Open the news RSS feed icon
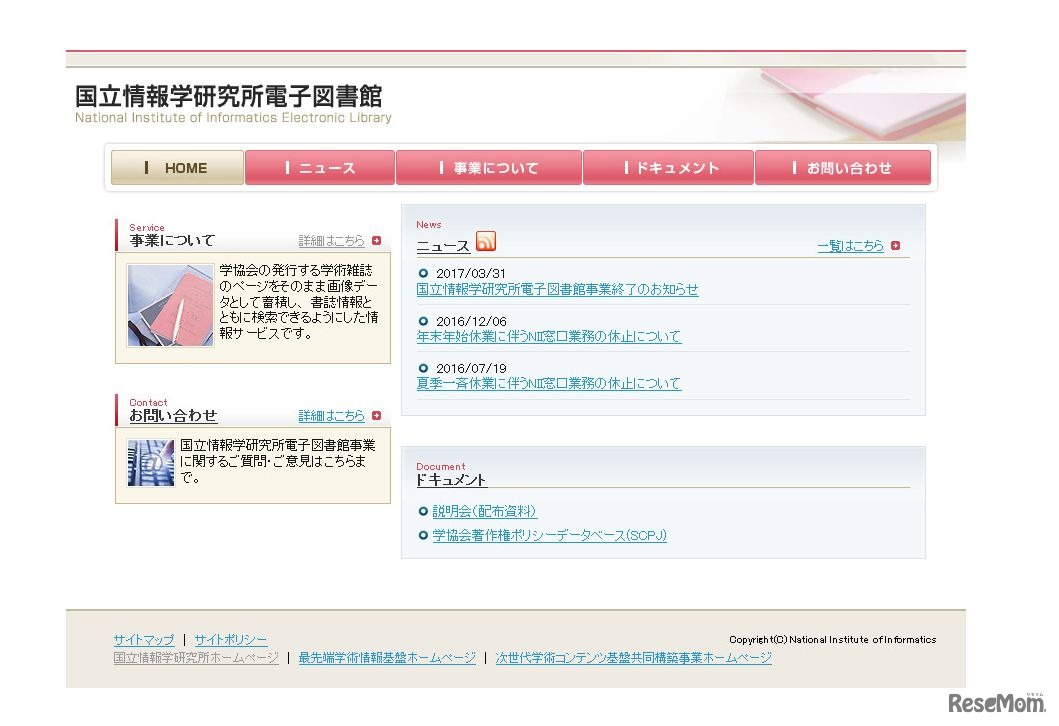 [x=486, y=241]
